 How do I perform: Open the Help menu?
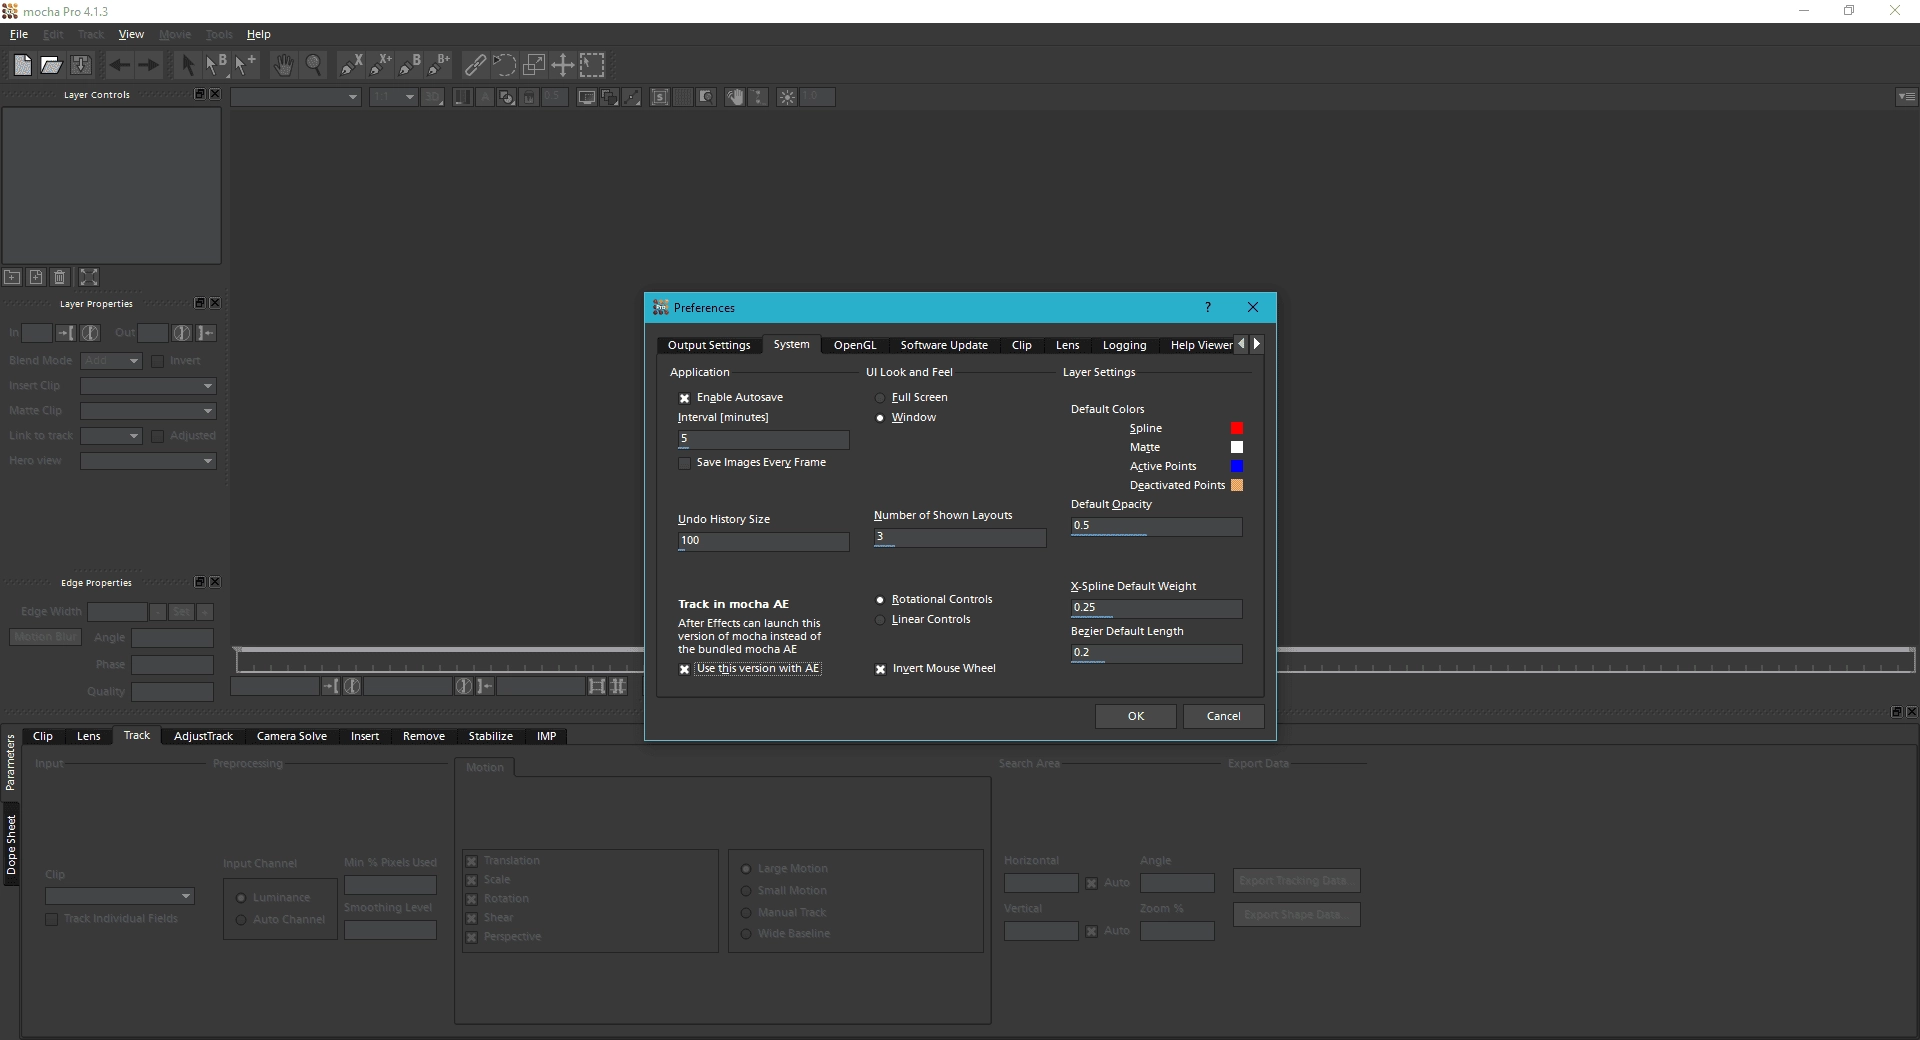click(x=259, y=34)
